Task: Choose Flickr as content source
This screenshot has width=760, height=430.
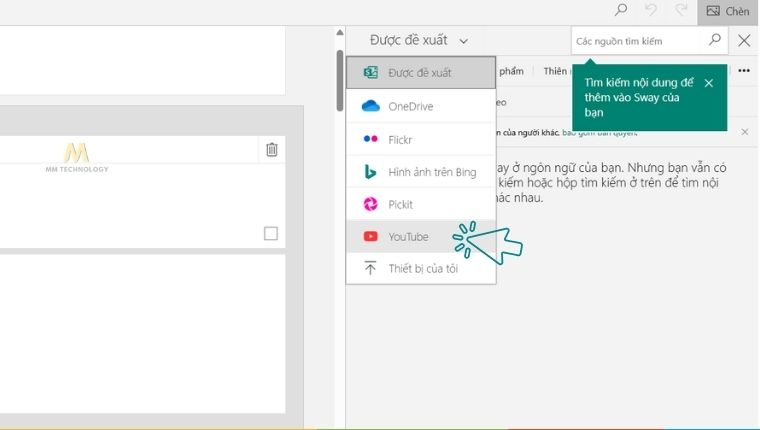Action: [x=421, y=140]
